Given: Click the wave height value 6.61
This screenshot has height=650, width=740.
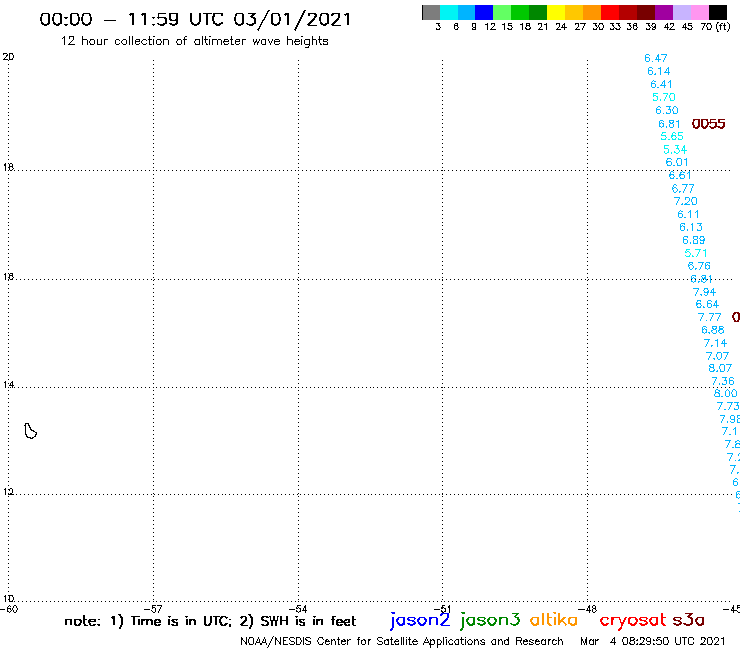Looking at the screenshot, I should [680, 176].
